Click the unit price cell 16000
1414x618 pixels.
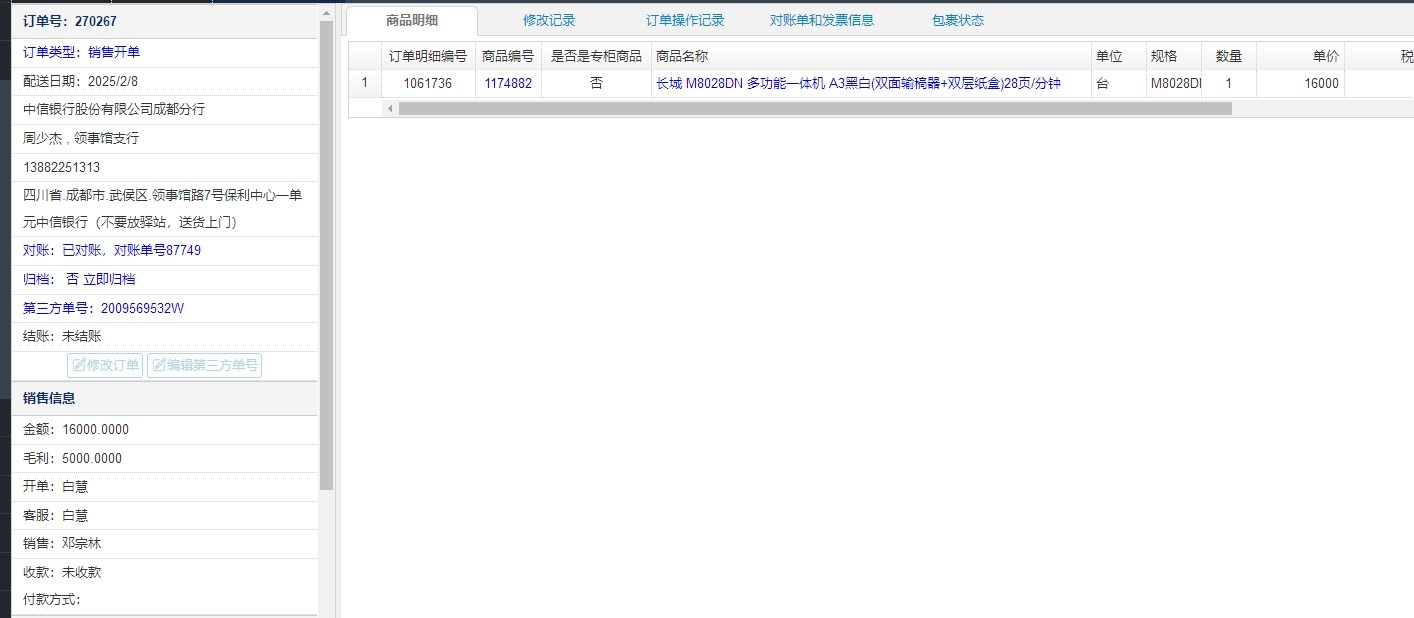[1300, 84]
